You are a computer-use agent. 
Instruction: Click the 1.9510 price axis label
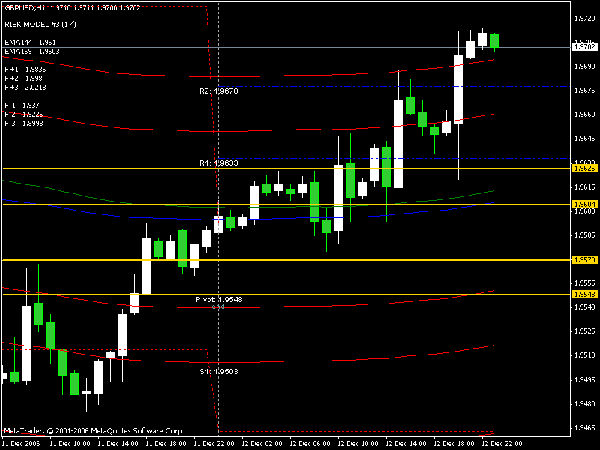(585, 355)
